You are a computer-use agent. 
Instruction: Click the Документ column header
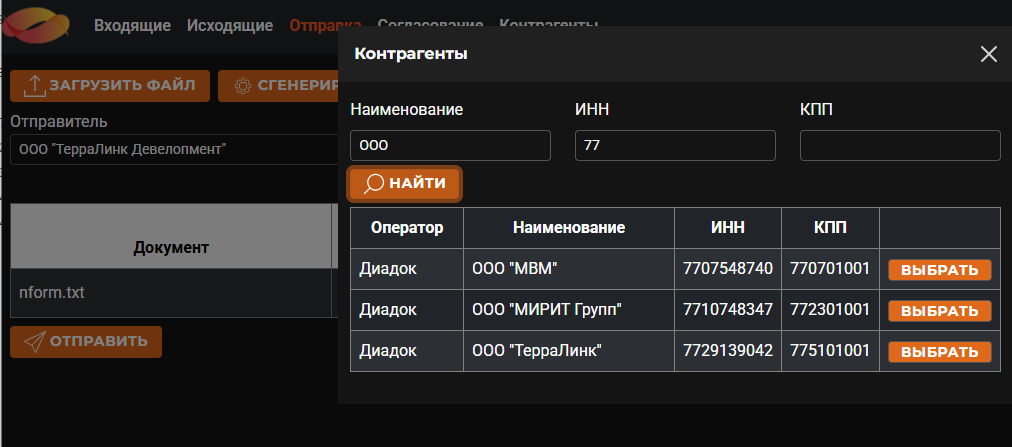[171, 247]
